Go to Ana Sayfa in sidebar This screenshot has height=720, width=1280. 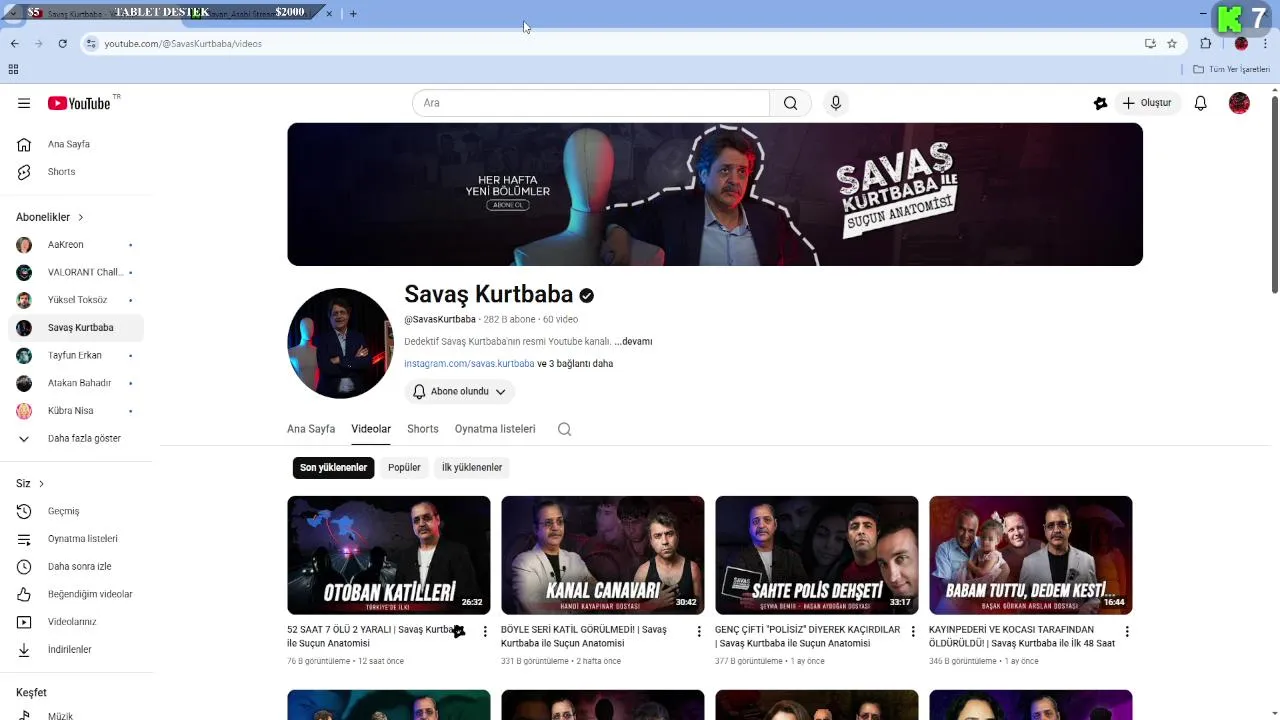click(76, 144)
